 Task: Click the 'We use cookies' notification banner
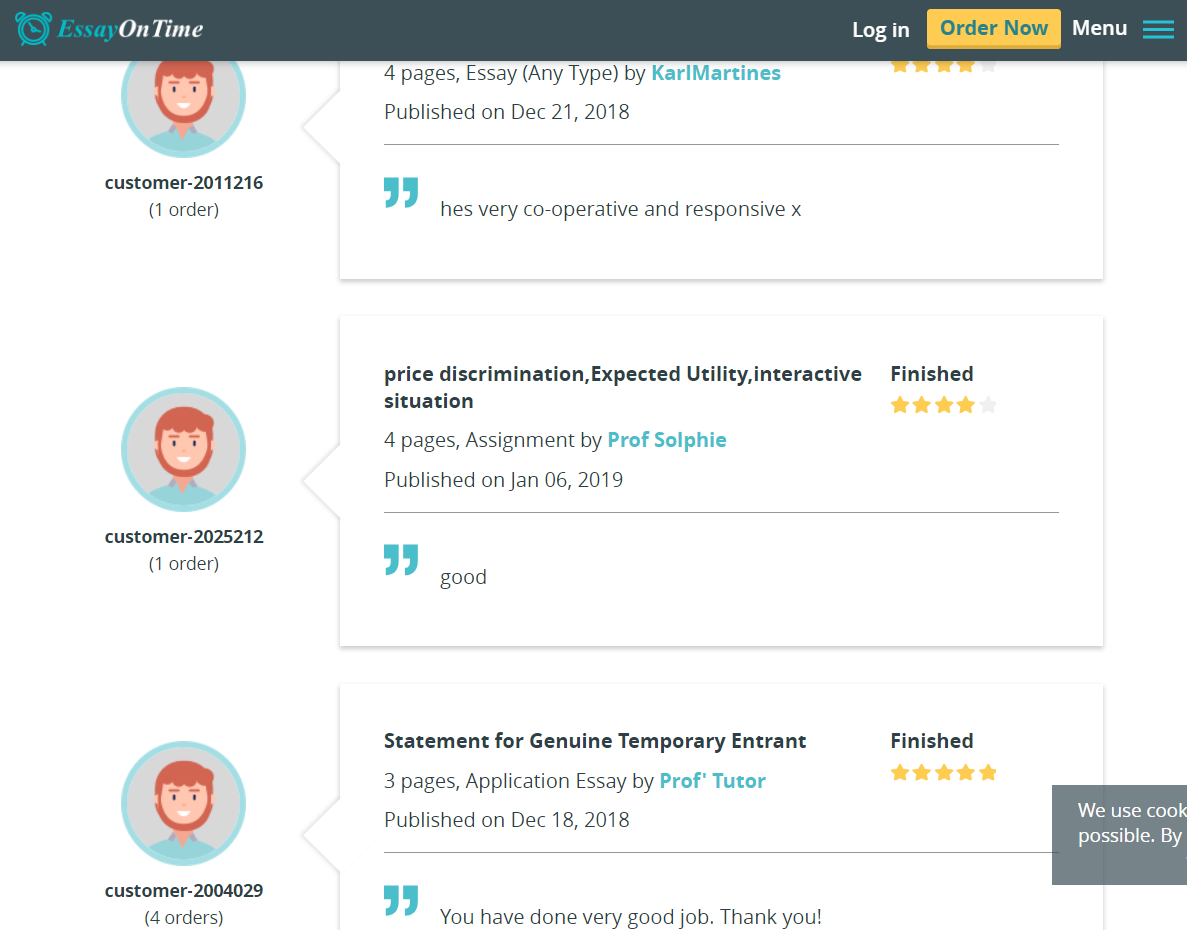[1120, 835]
